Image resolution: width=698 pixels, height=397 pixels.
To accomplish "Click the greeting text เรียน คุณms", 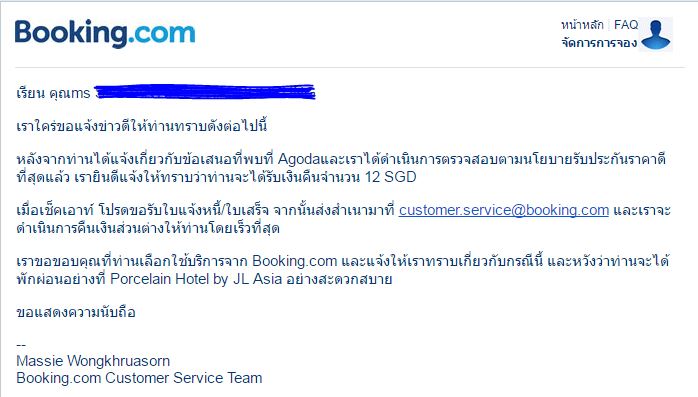I will click(x=53, y=93).
